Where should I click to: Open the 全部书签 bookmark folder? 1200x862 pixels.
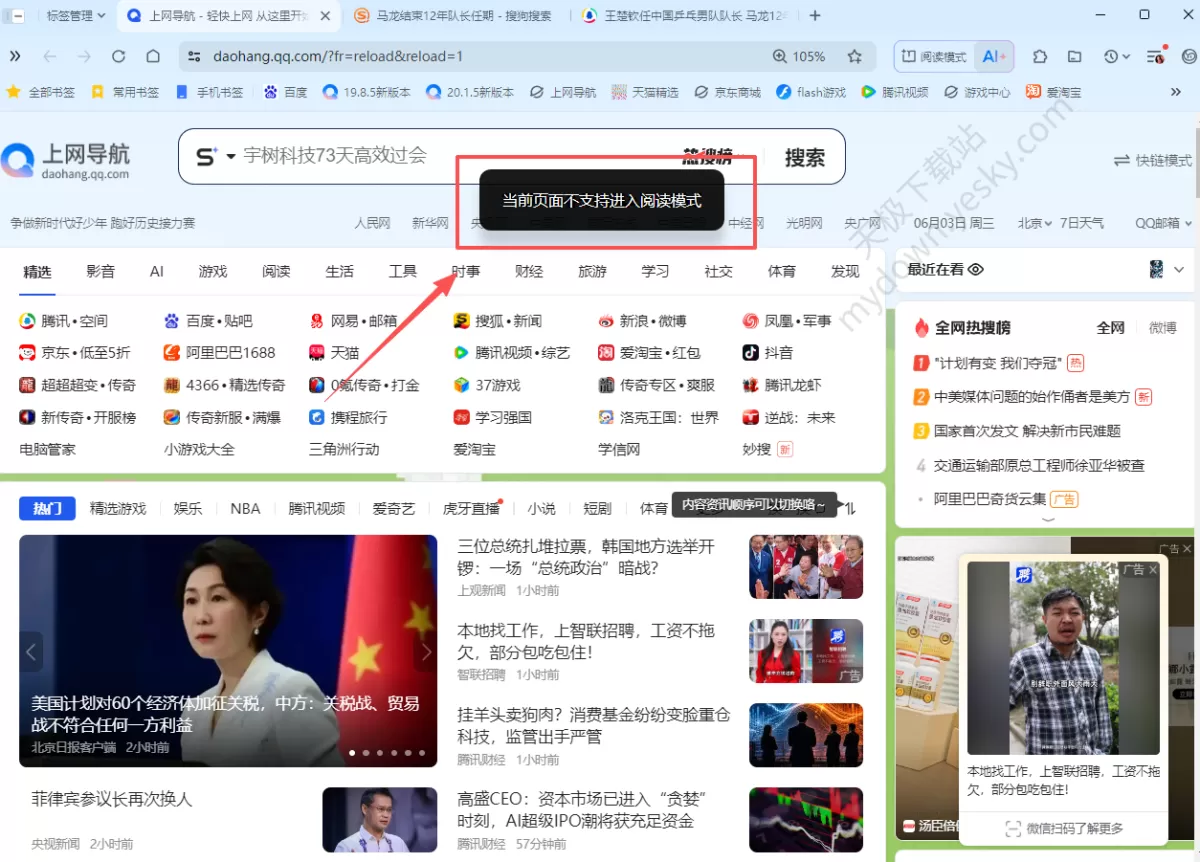tap(41, 92)
